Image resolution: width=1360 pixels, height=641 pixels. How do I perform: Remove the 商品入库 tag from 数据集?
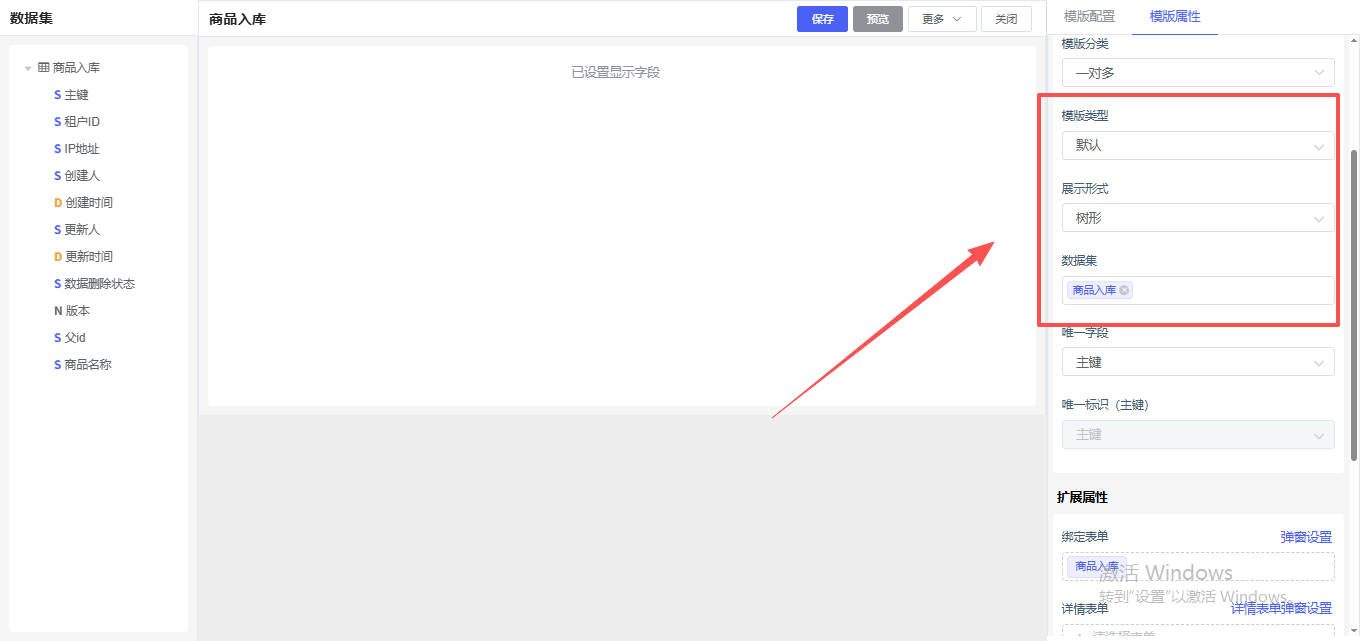[x=1125, y=290]
